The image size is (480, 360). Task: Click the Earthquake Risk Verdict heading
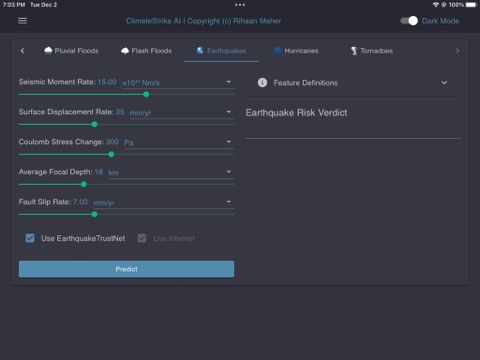[296, 113]
